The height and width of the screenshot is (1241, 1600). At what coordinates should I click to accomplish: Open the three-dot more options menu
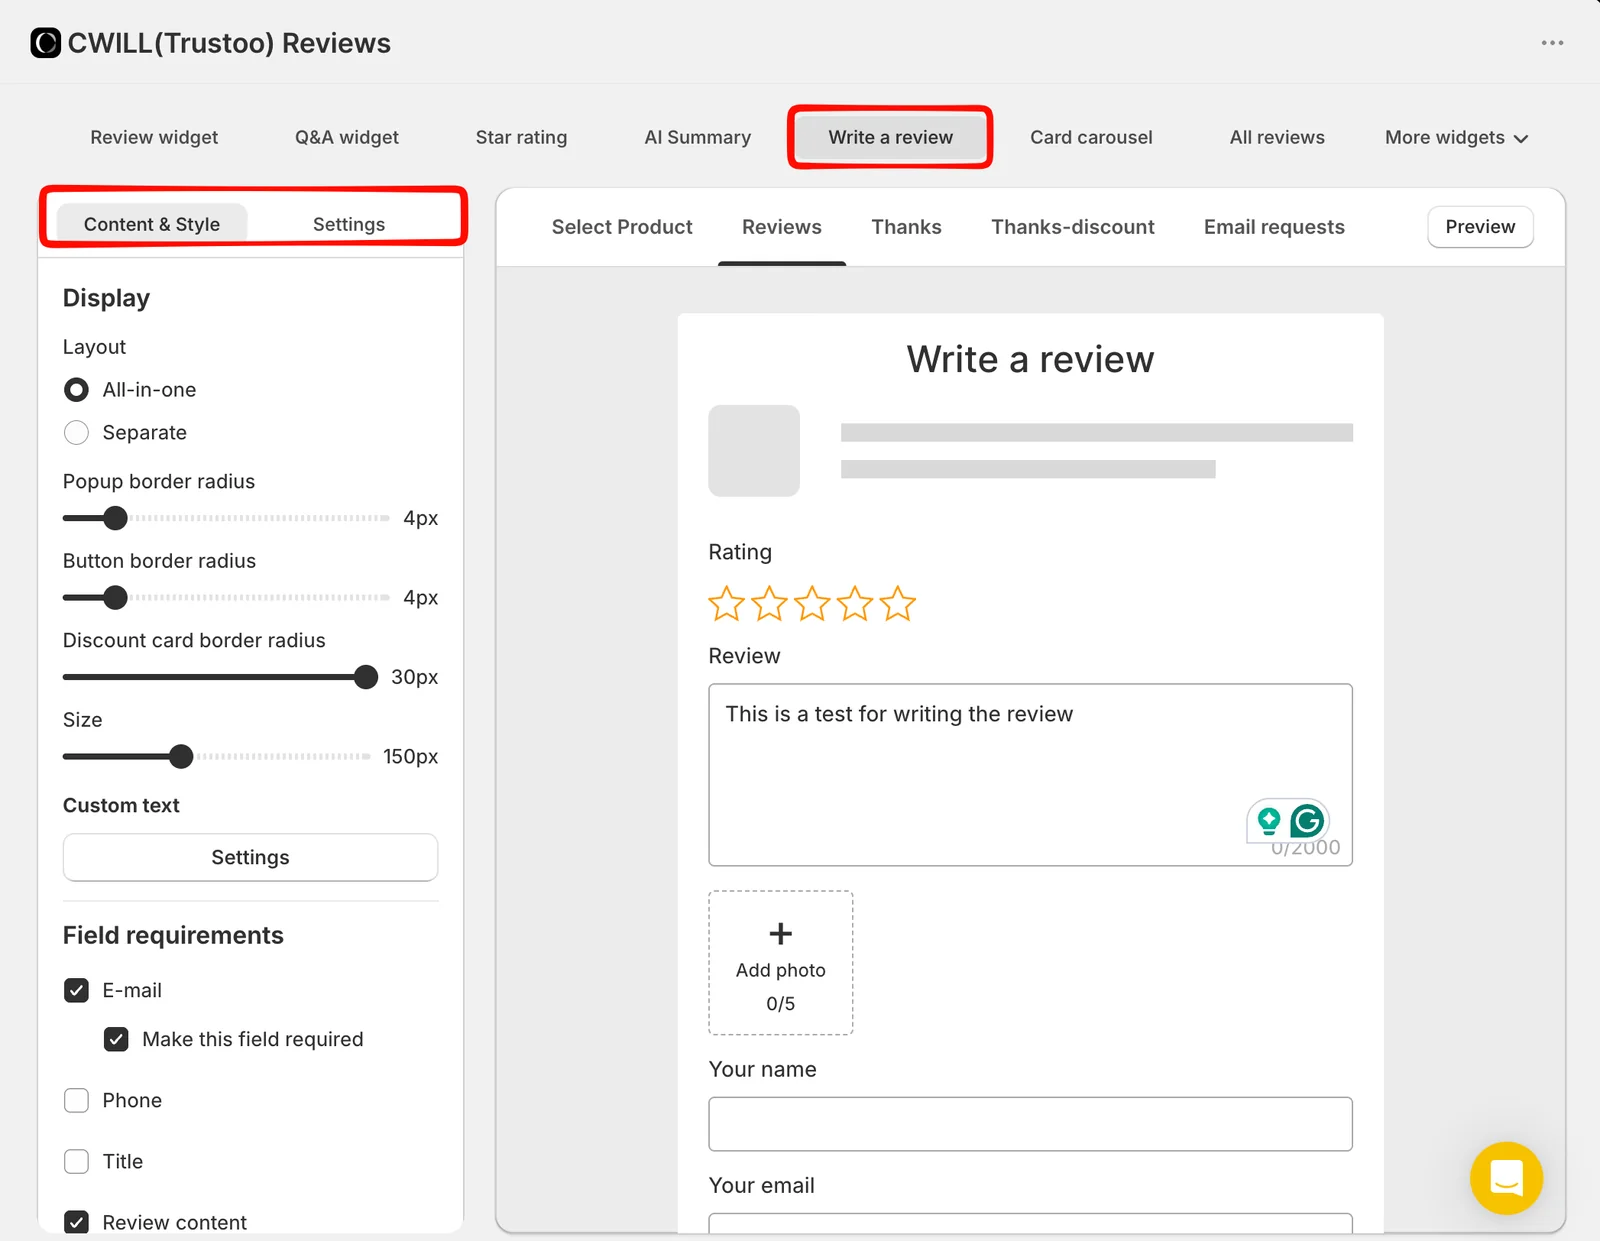tap(1552, 43)
